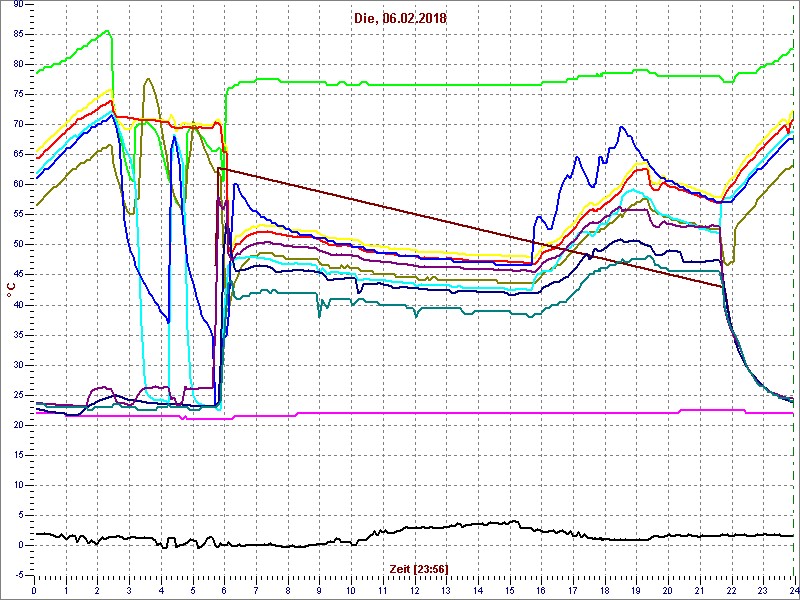Select the "25" label on the temperature axis
The image size is (800, 600).
click(19, 395)
